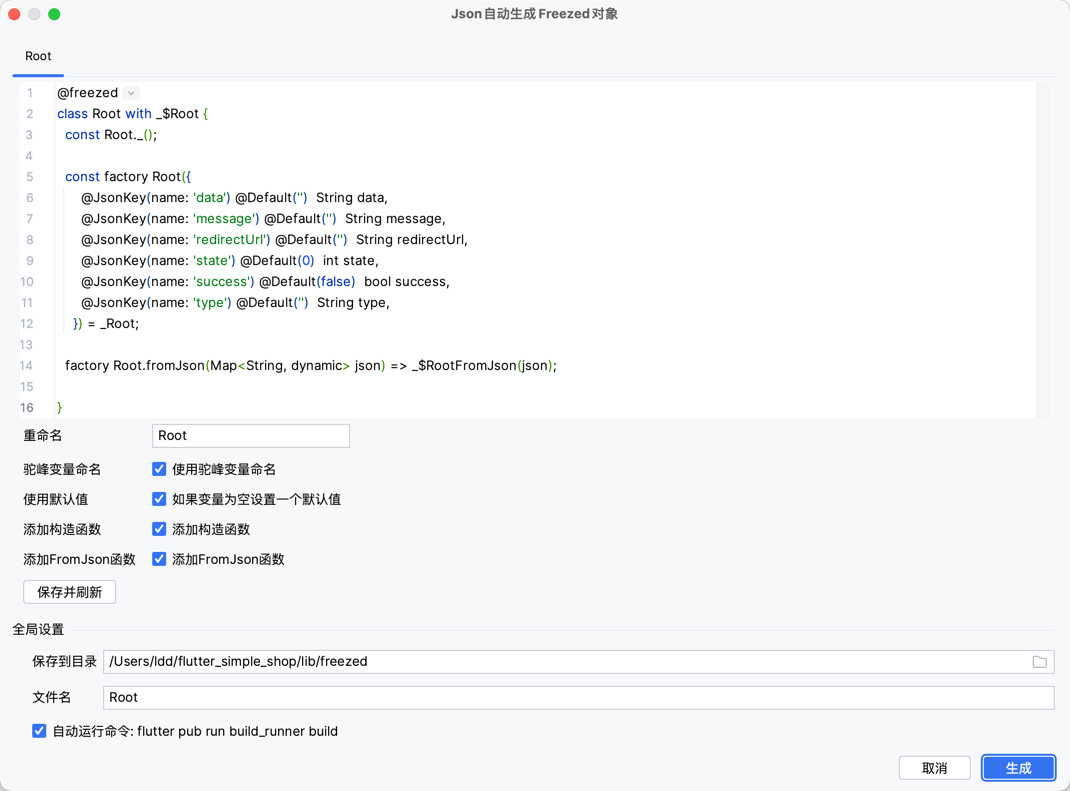The image size is (1070, 791).
Task: Click the 'success' bool field code line
Action: coord(265,282)
